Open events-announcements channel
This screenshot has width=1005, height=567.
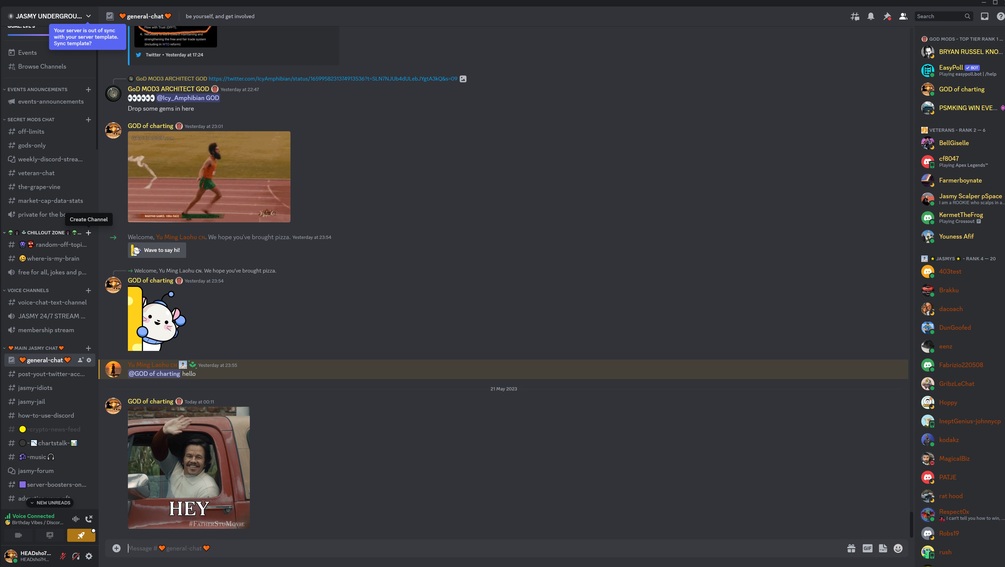click(49, 102)
